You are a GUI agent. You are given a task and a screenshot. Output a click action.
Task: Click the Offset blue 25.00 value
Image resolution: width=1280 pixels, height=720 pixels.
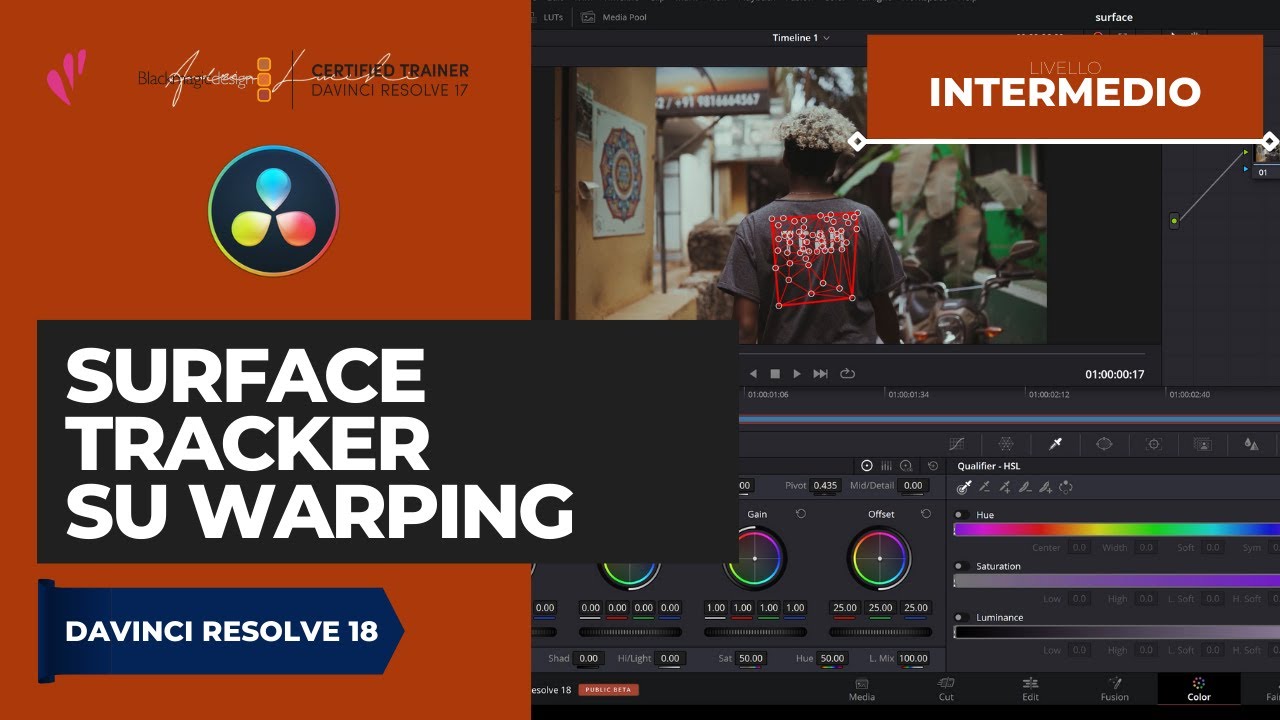[x=915, y=607]
